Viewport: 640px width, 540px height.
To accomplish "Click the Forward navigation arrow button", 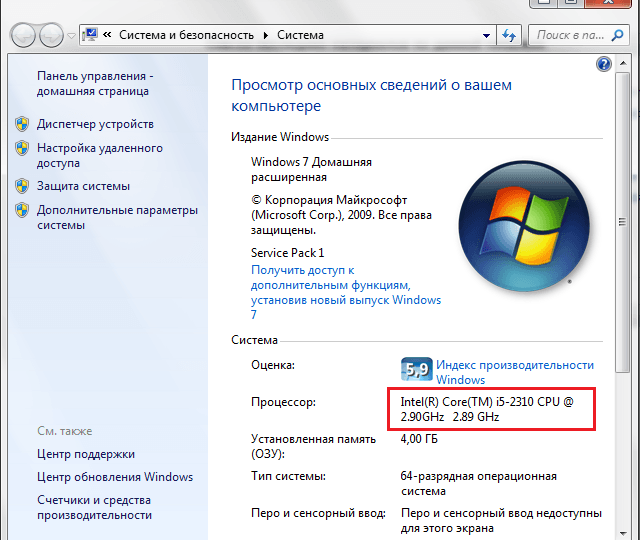I will (x=50, y=36).
